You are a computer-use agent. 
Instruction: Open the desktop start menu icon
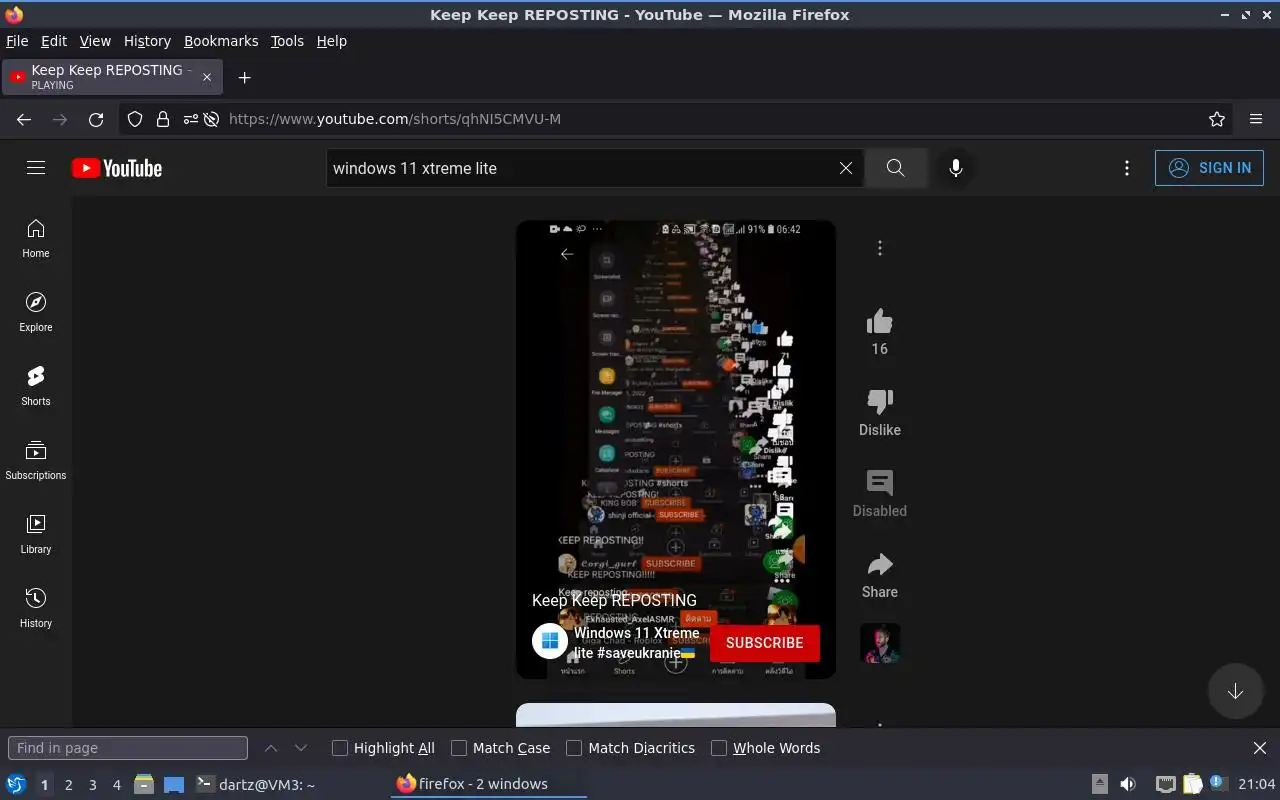[16, 784]
